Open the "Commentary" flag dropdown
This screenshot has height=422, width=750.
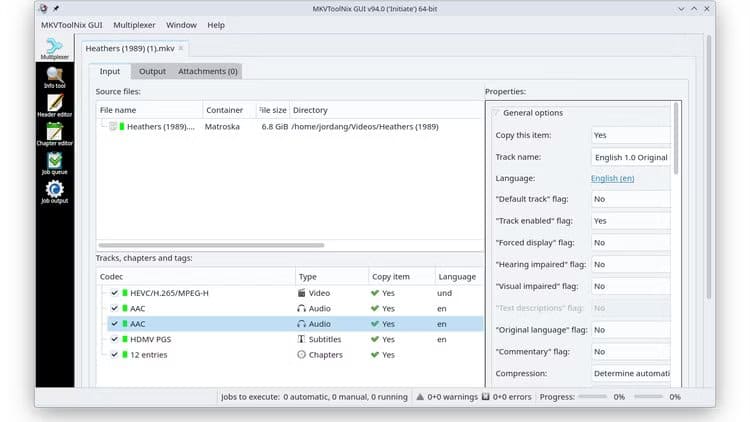coord(631,352)
